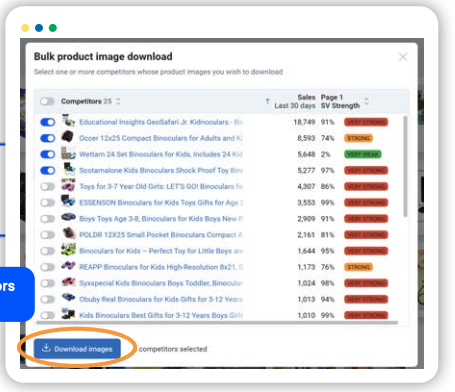Open the REAPP Binoculars for Kids link
Screen dimensions: 455x392
[161, 267]
